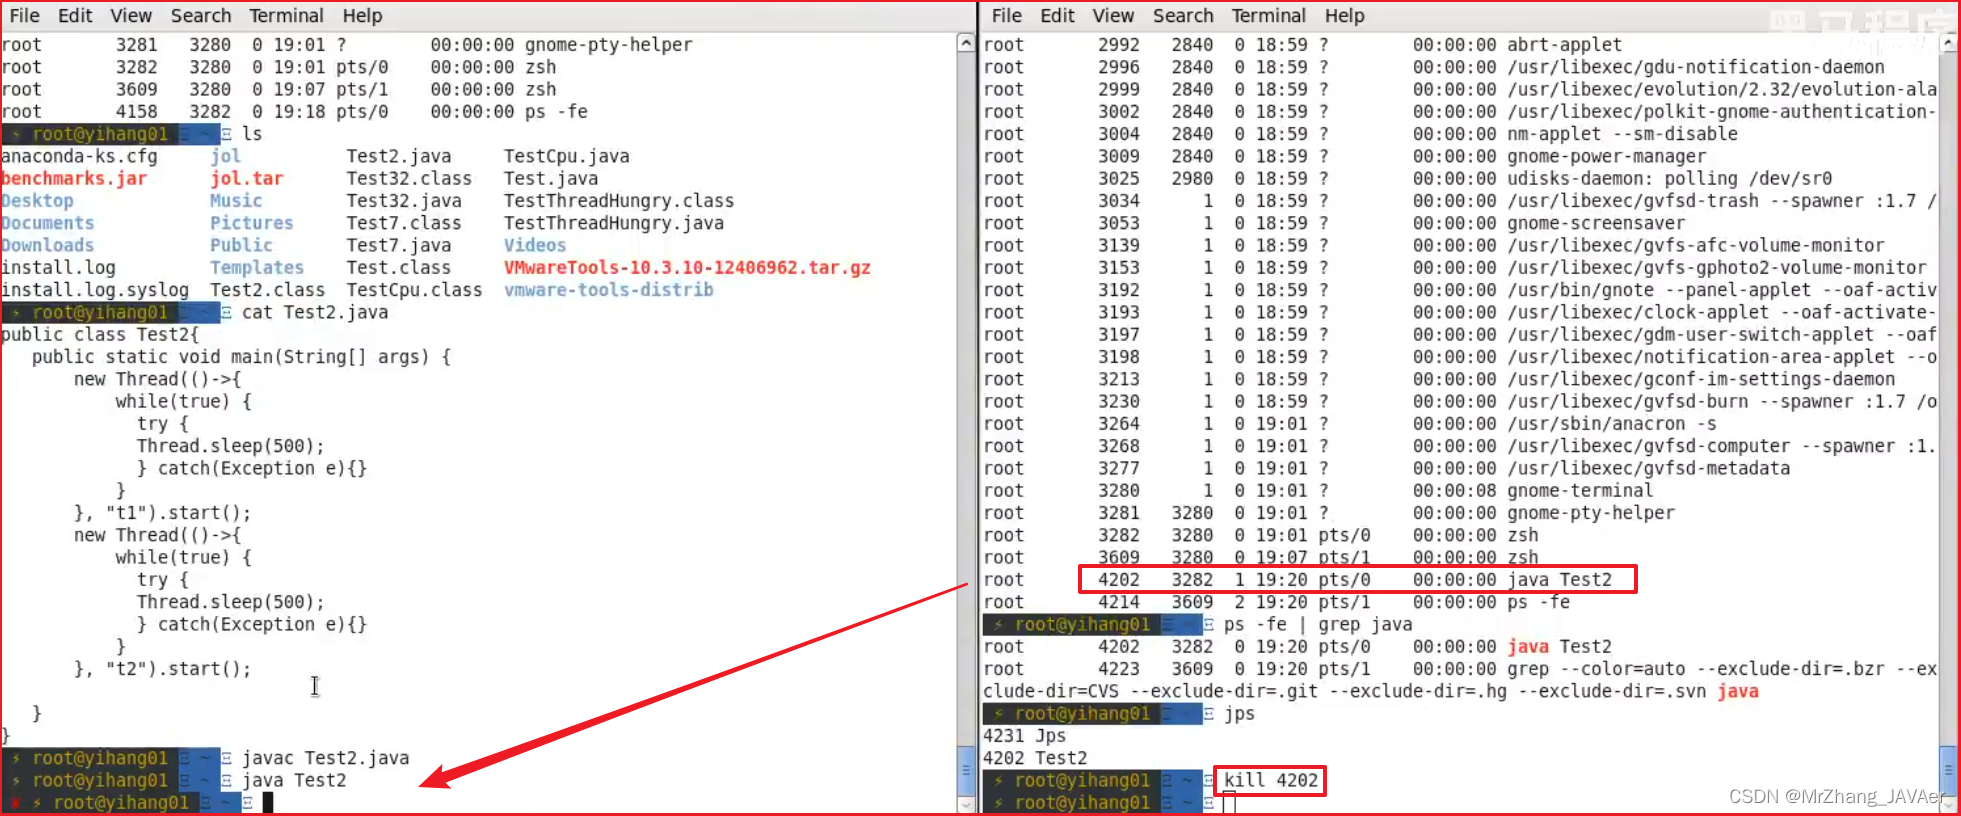The image size is (1961, 816).
Task: Open File menu in left terminal
Action: pyautogui.click(x=24, y=15)
